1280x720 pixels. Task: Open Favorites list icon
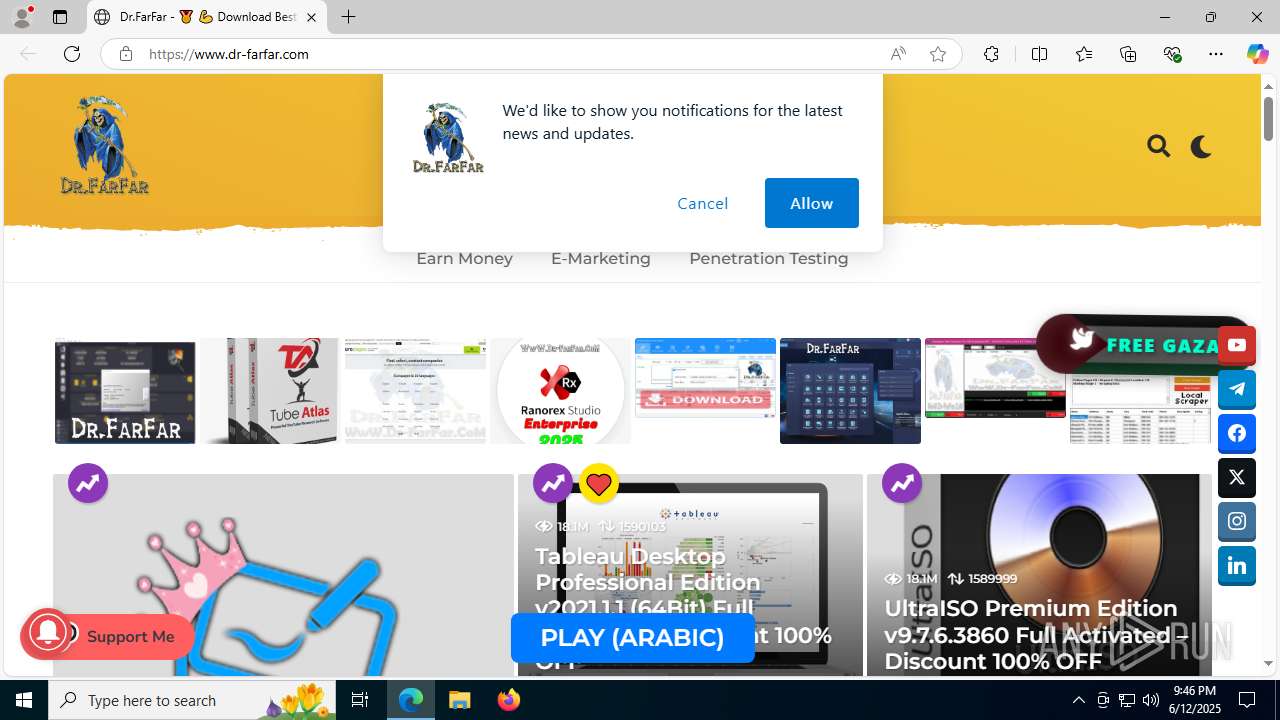[1084, 54]
